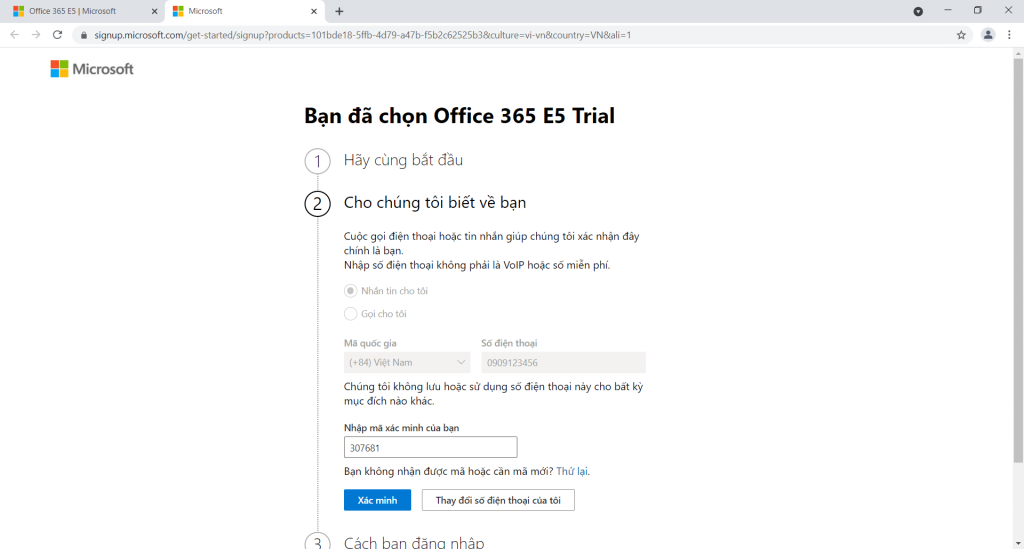
Task: Click the browser back arrow icon
Action: [x=14, y=35]
